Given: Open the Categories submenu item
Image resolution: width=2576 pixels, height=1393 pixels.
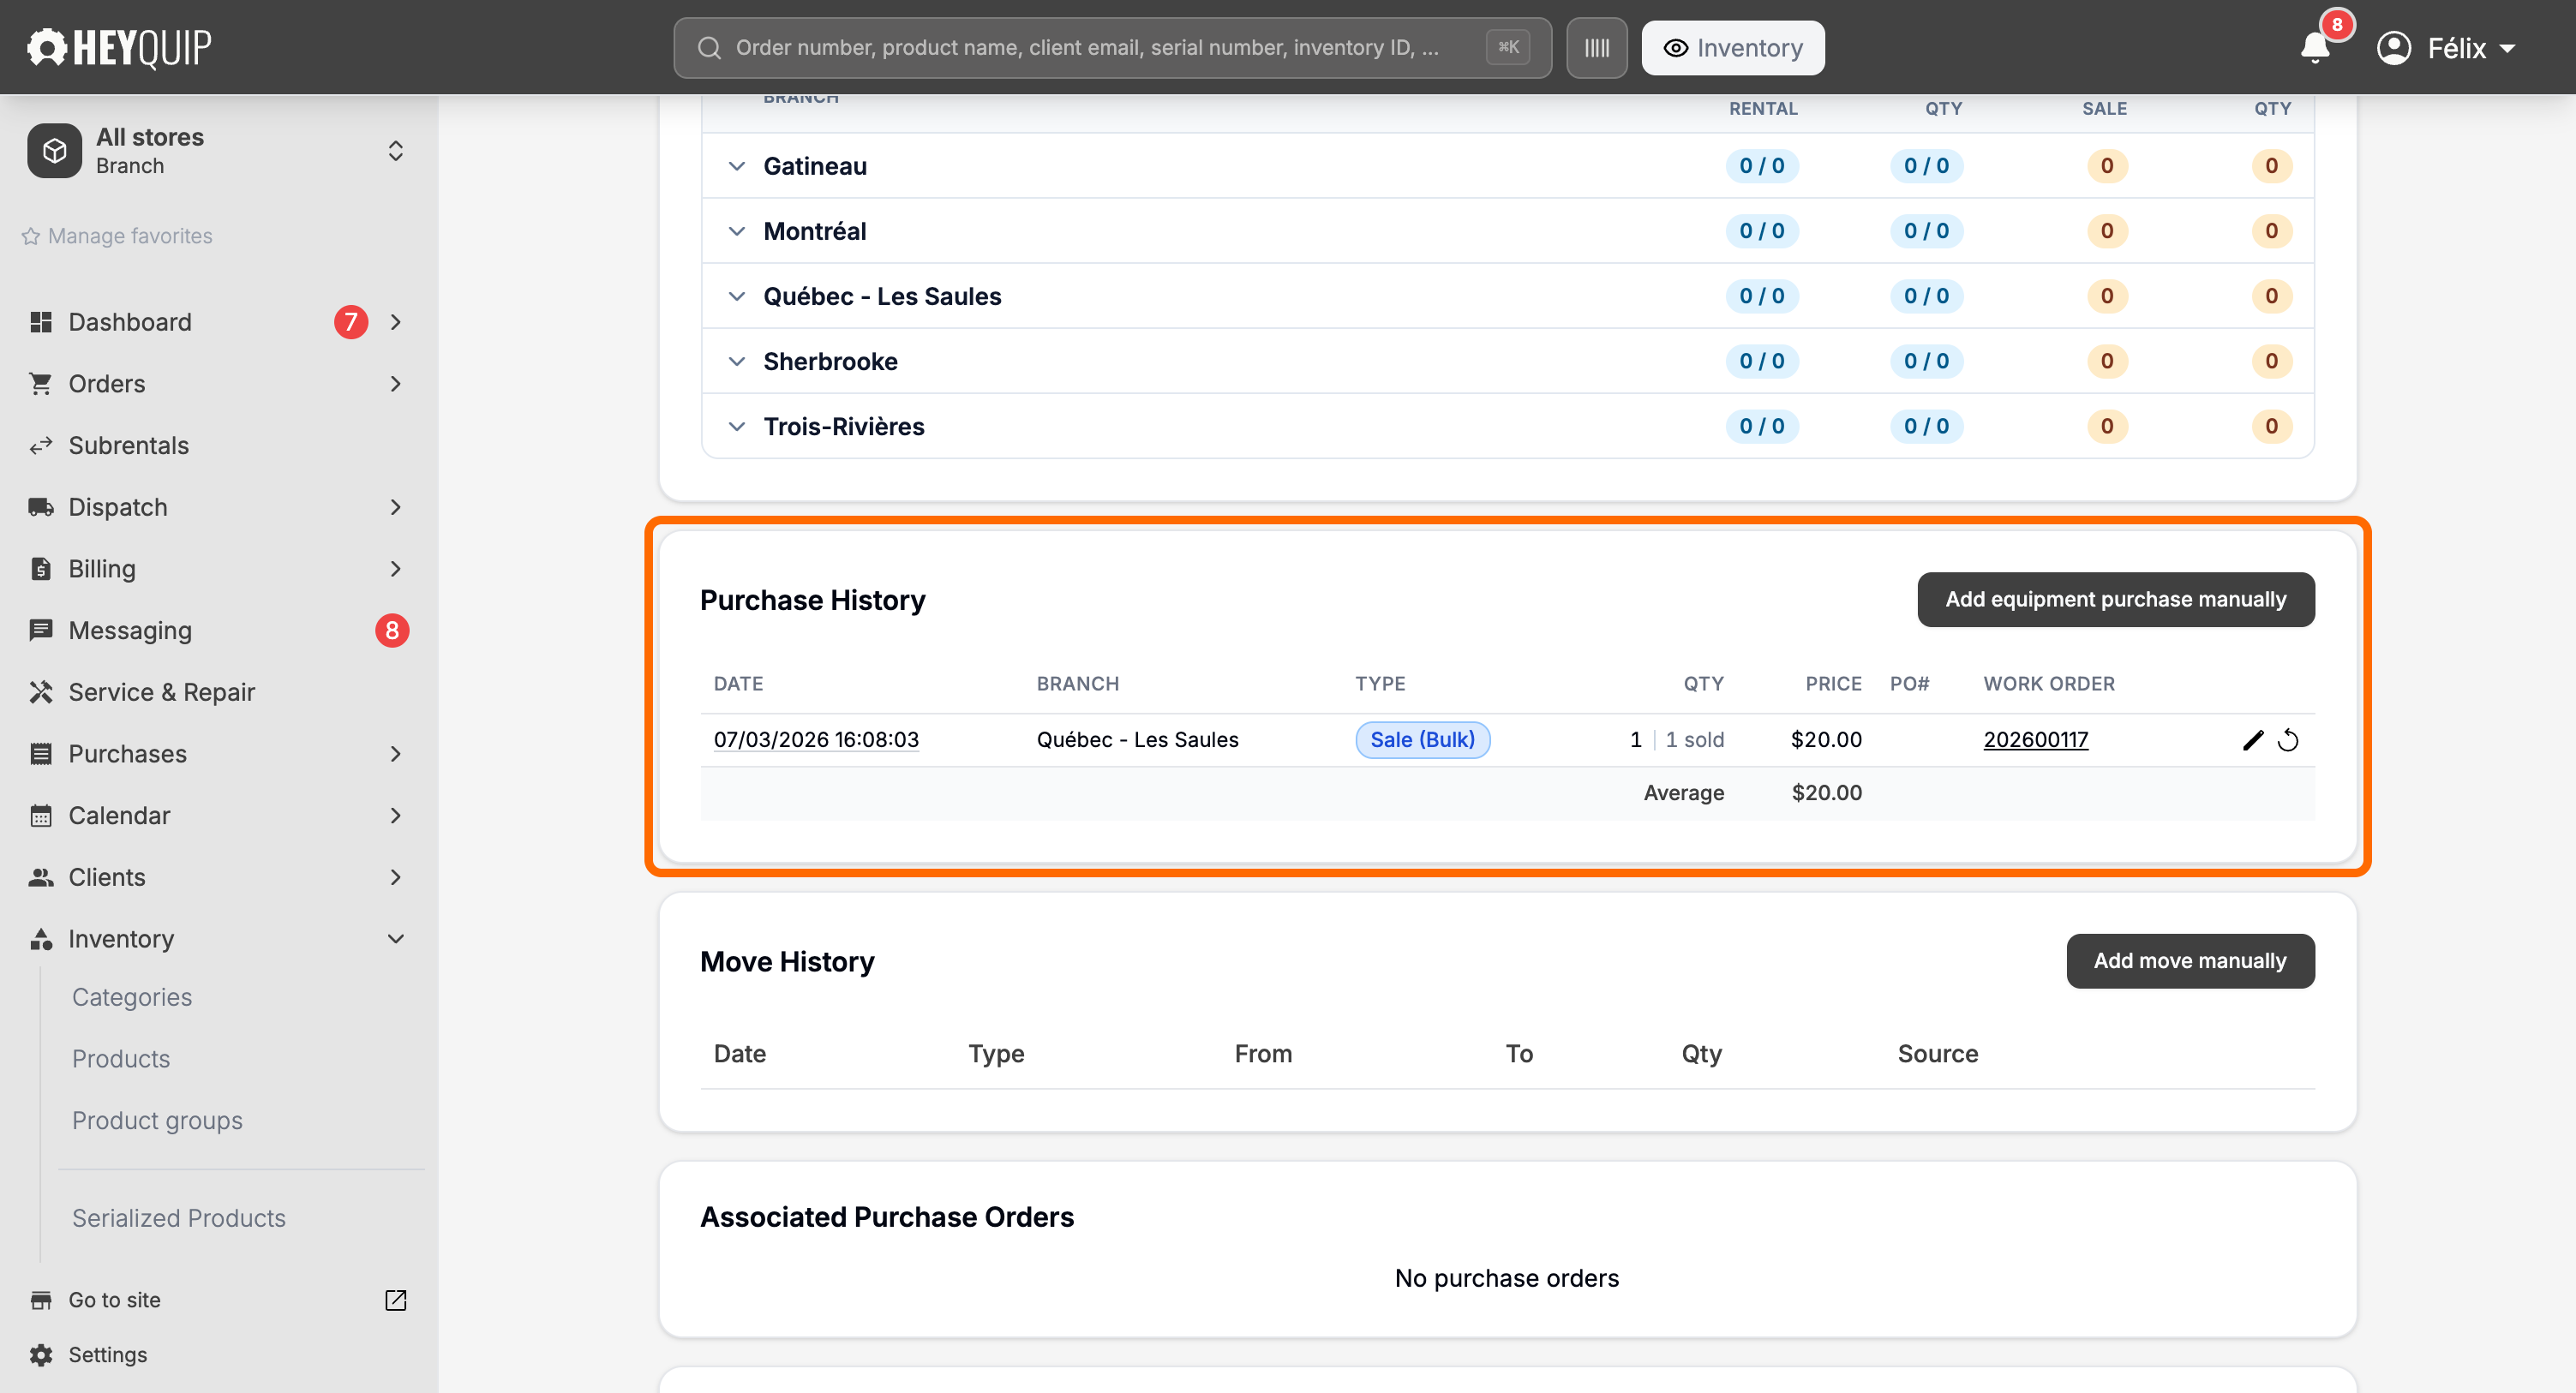Looking at the screenshot, I should click(x=132, y=997).
